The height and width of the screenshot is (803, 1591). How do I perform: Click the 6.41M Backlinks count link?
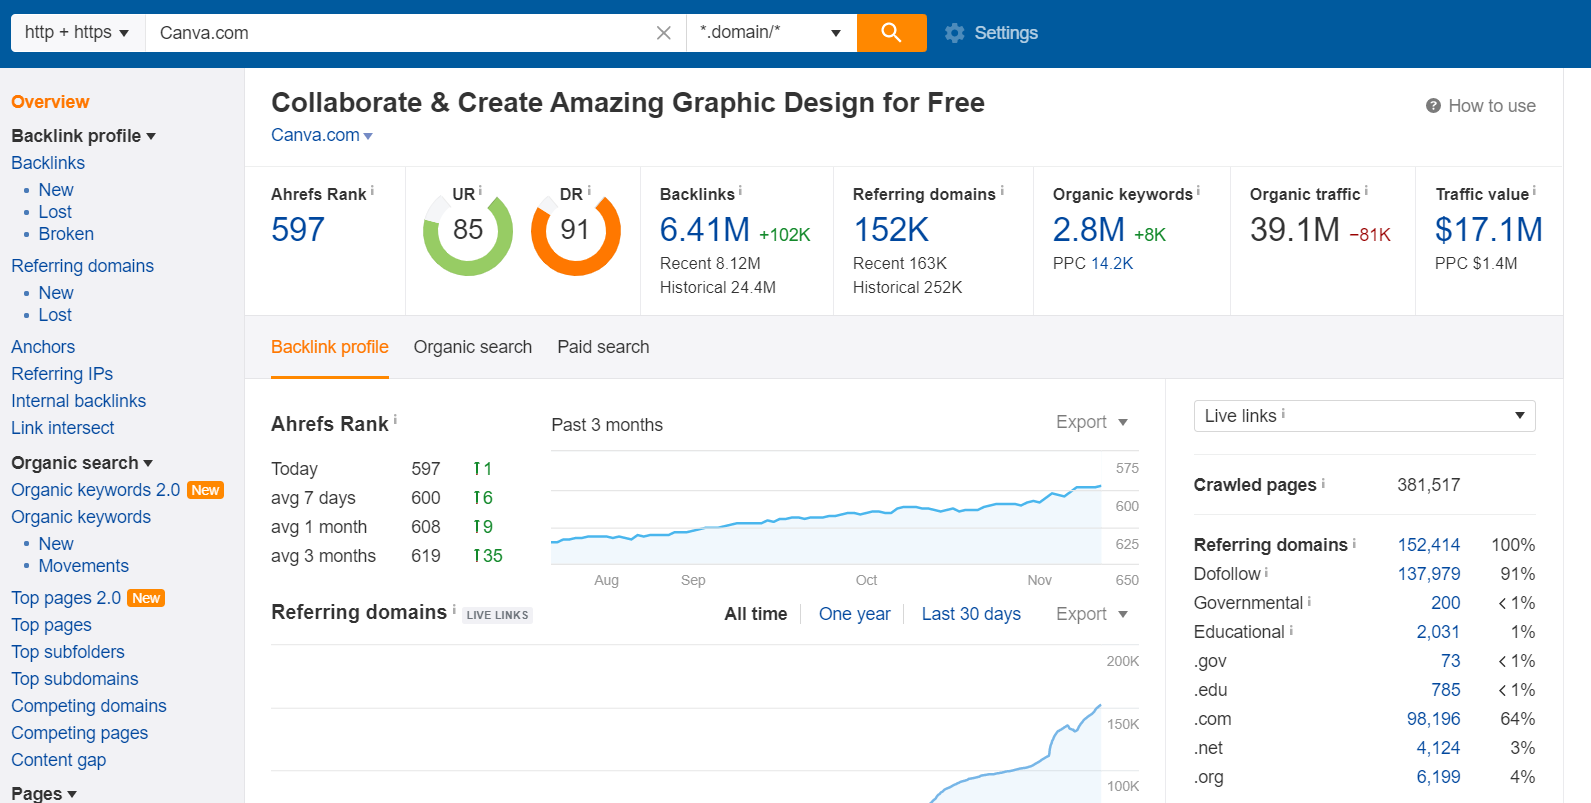point(704,230)
